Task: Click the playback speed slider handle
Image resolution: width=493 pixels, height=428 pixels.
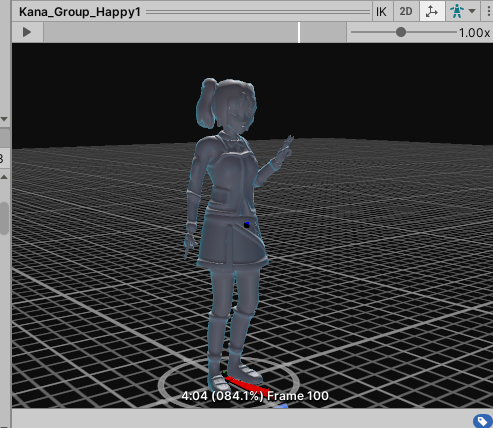Action: [401, 32]
